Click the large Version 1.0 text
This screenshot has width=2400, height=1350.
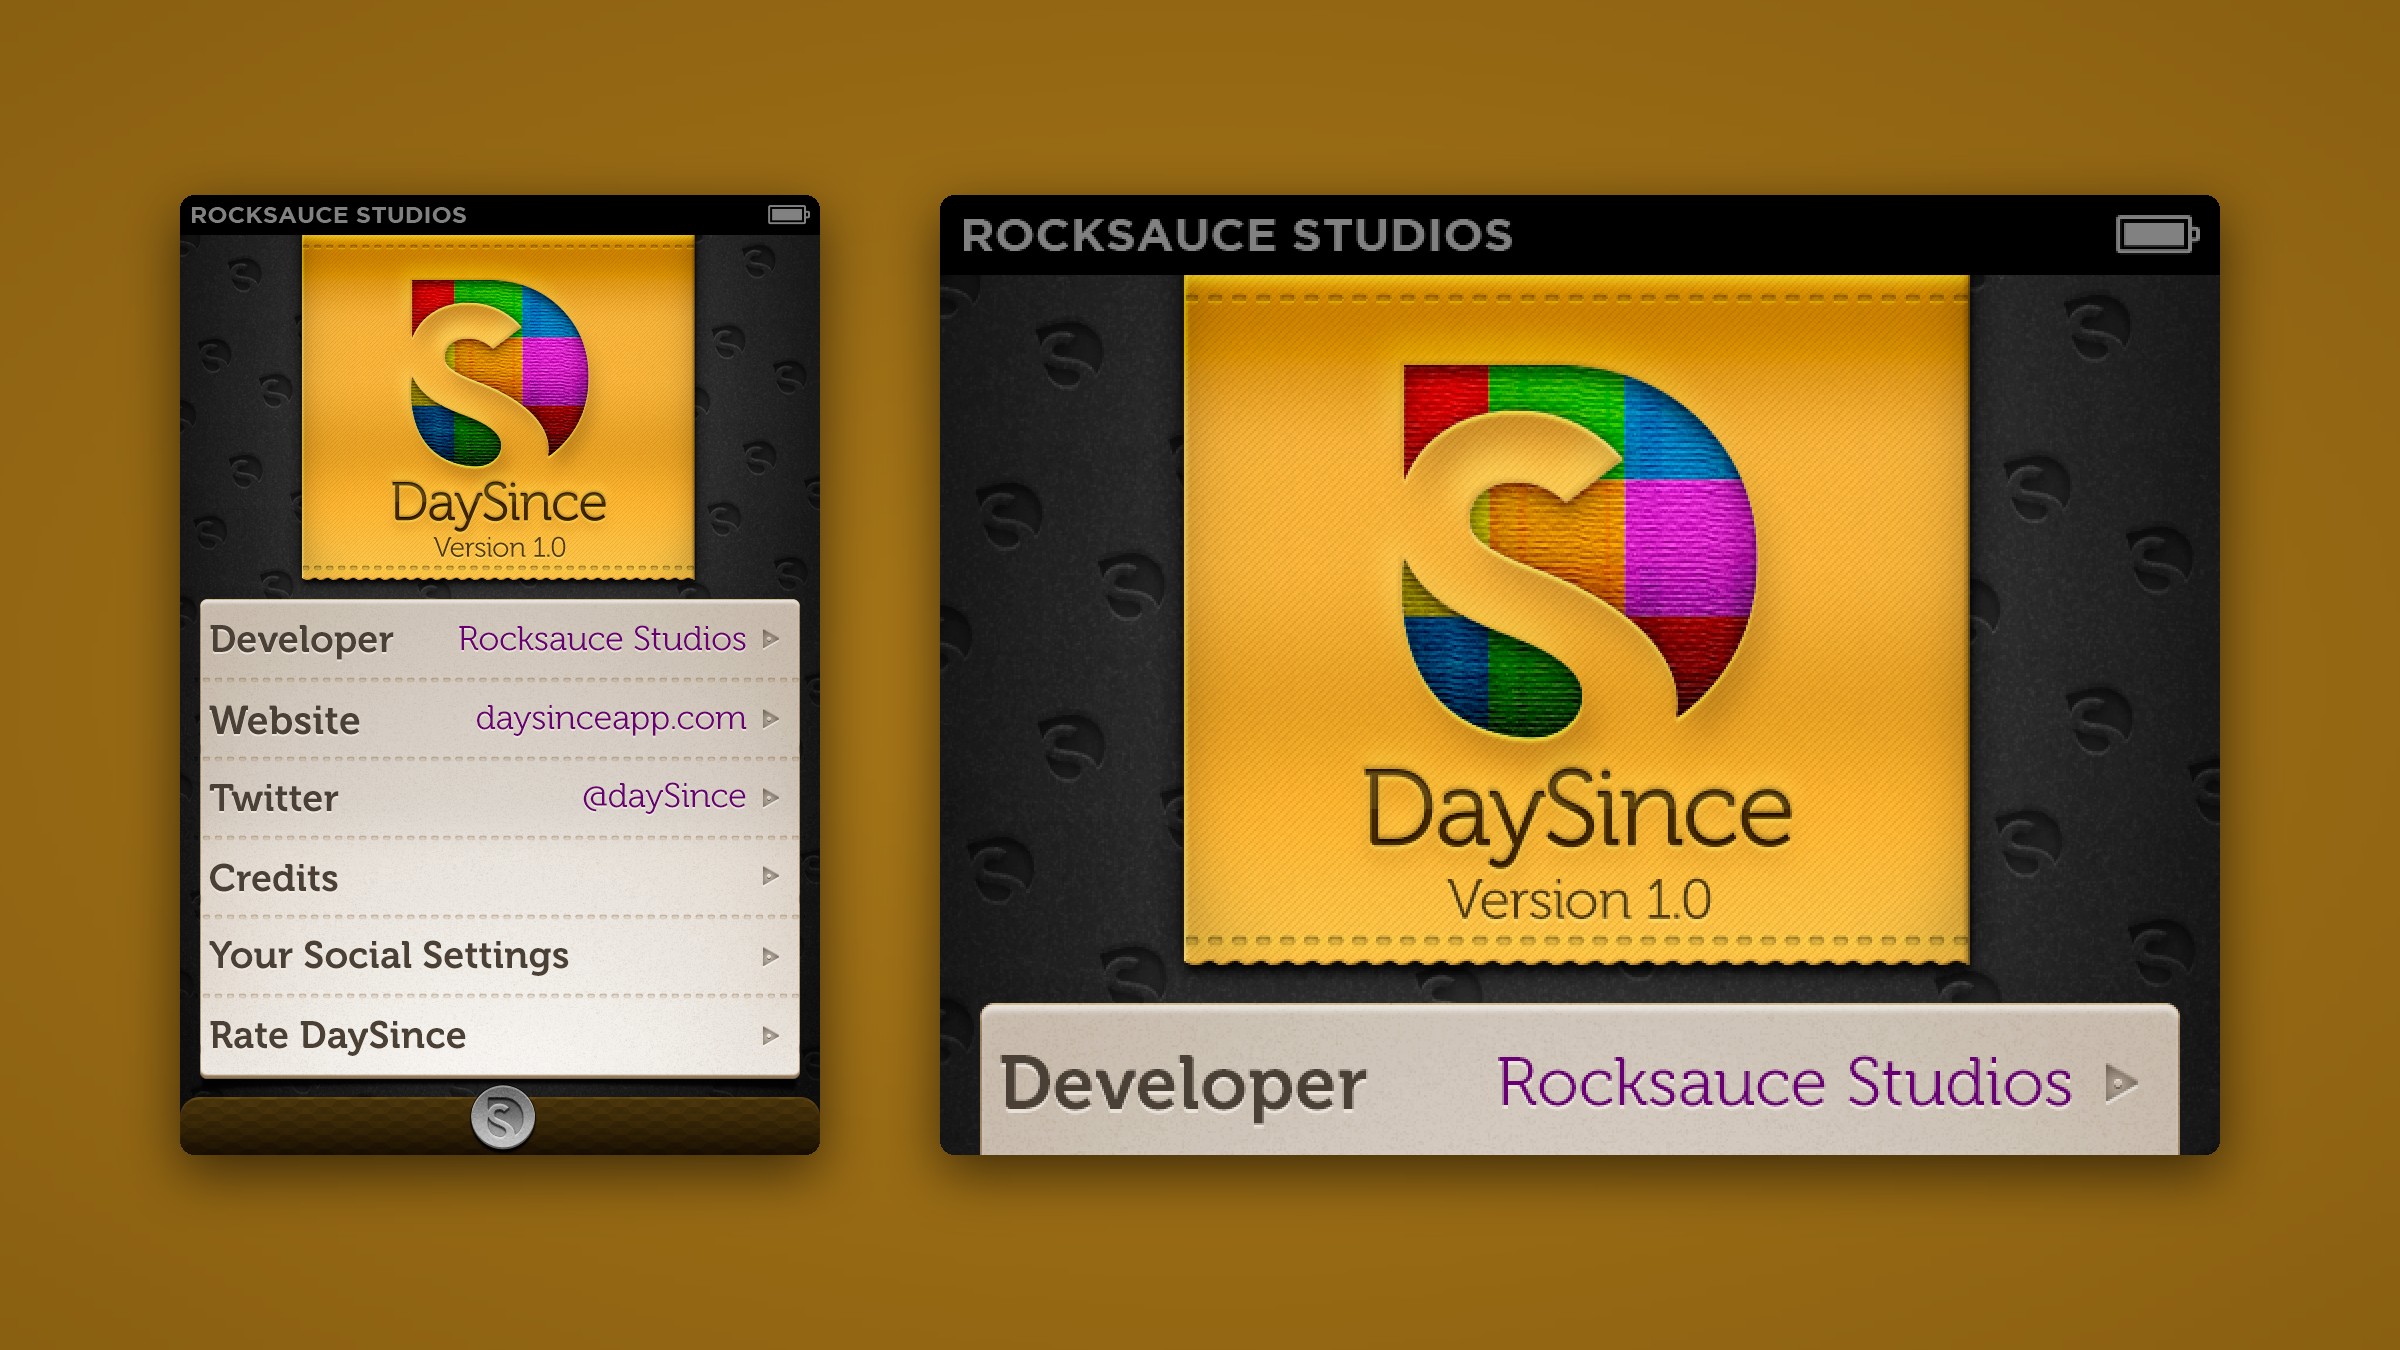[x=1579, y=900]
